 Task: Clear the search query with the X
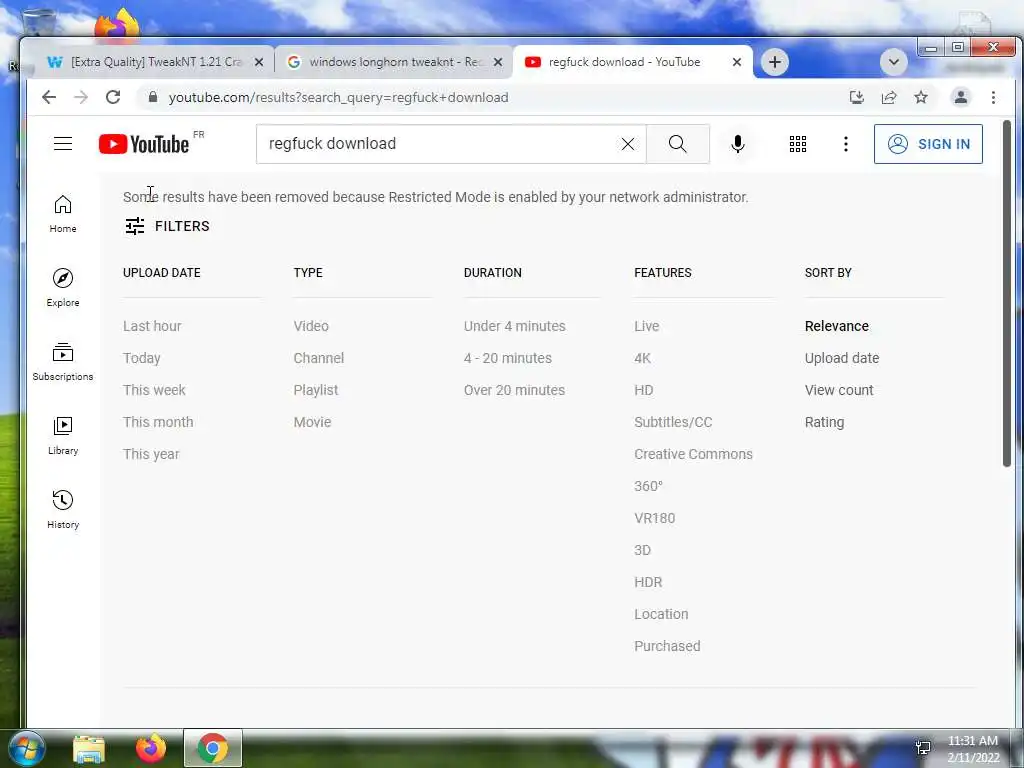click(x=628, y=144)
